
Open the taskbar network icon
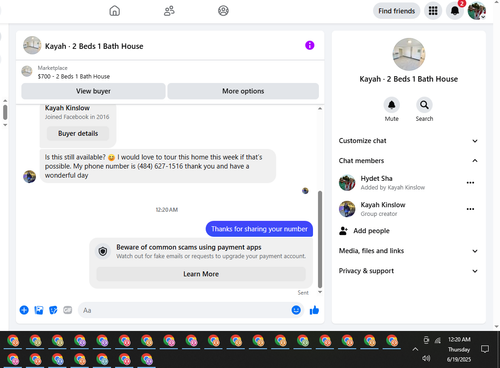tap(438, 340)
